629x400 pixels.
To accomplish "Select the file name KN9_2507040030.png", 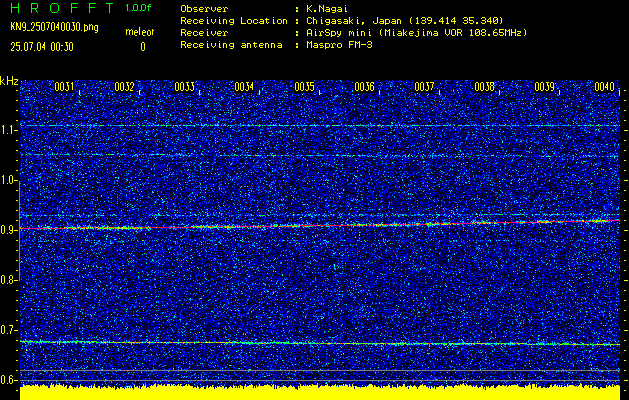I will (x=54, y=27).
